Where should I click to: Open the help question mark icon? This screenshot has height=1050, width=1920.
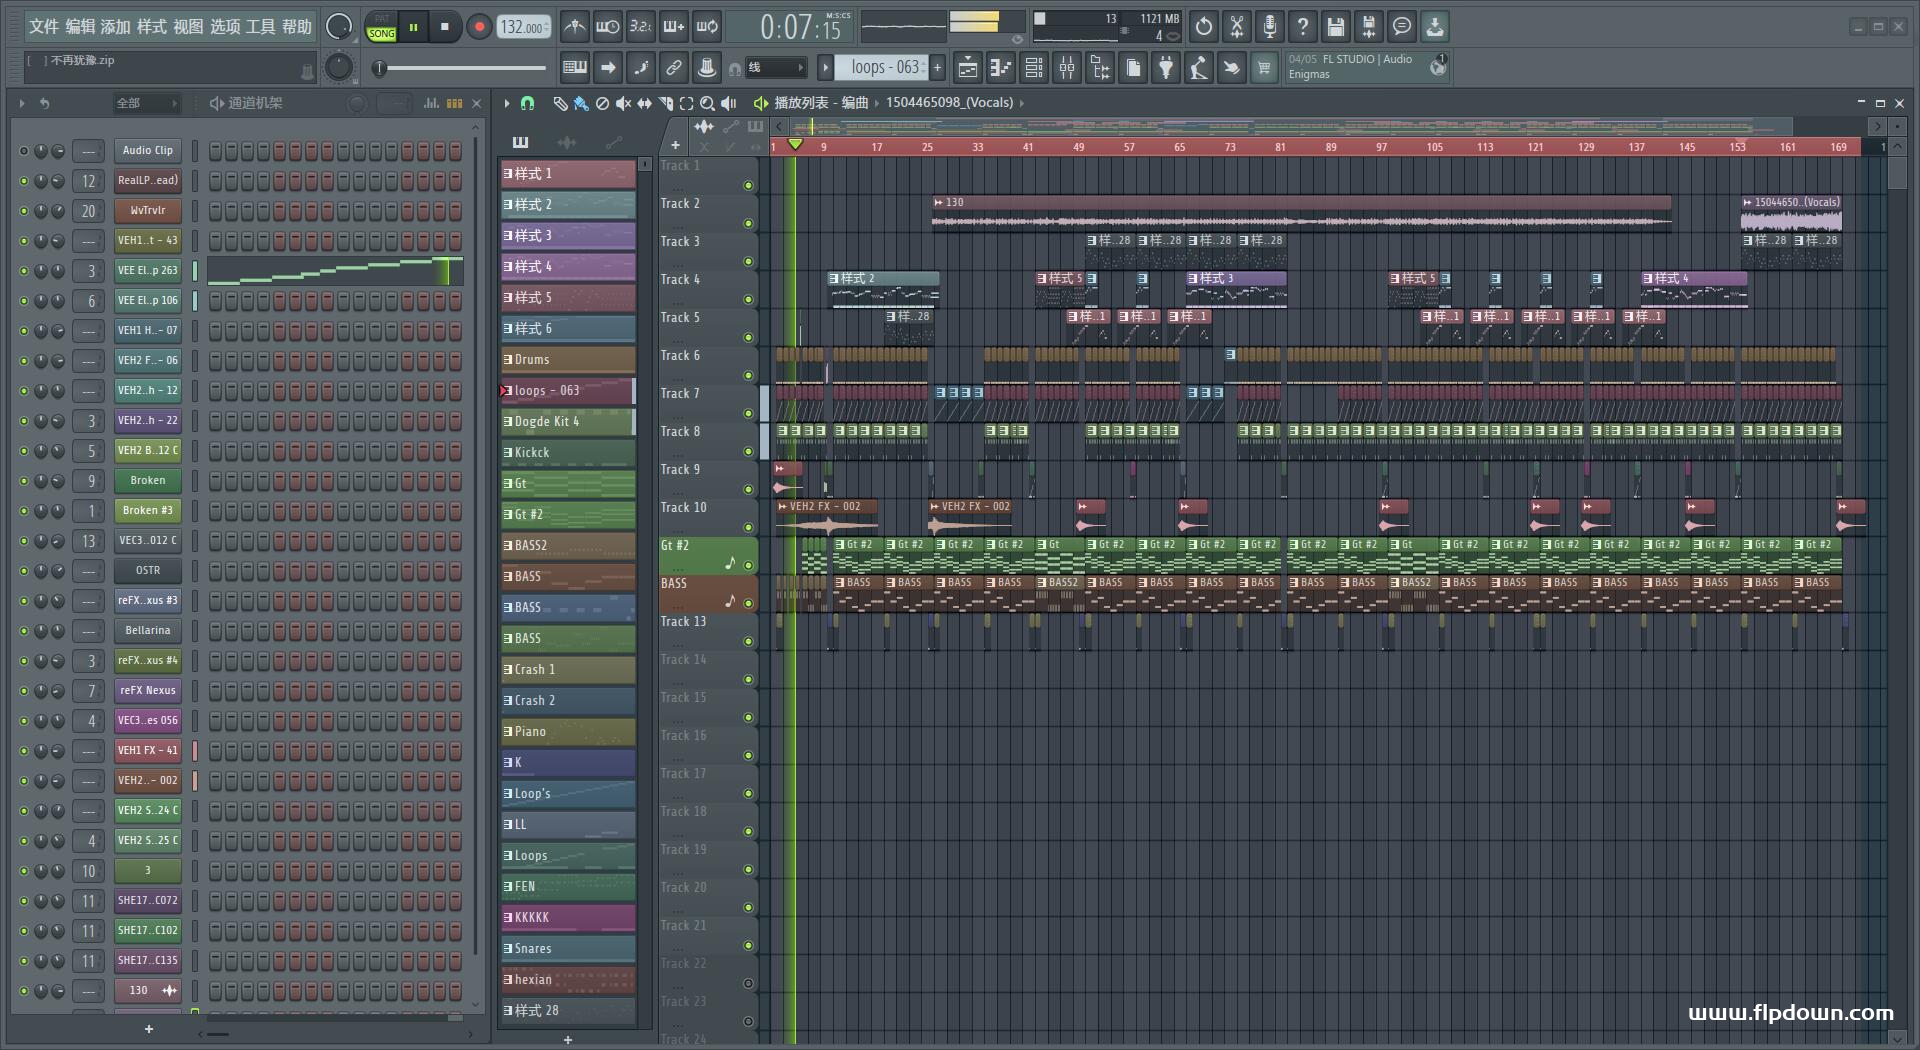pyautogui.click(x=1302, y=27)
